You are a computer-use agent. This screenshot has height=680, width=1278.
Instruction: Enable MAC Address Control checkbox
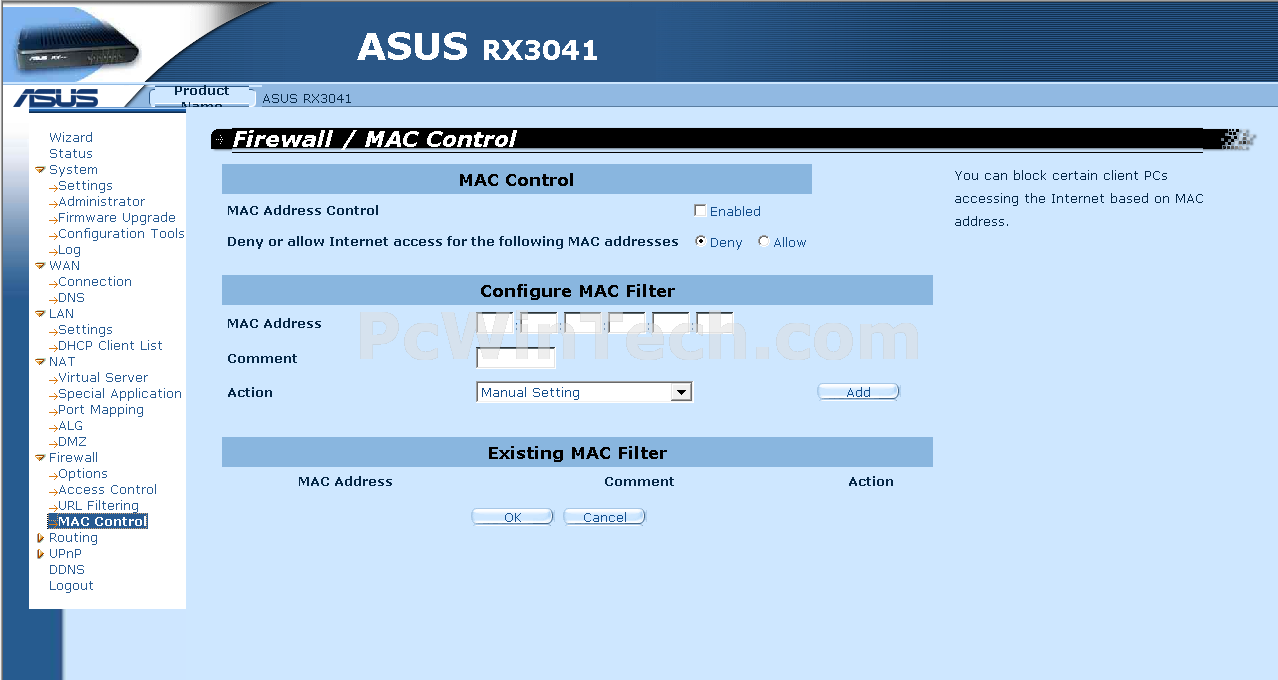(x=700, y=211)
